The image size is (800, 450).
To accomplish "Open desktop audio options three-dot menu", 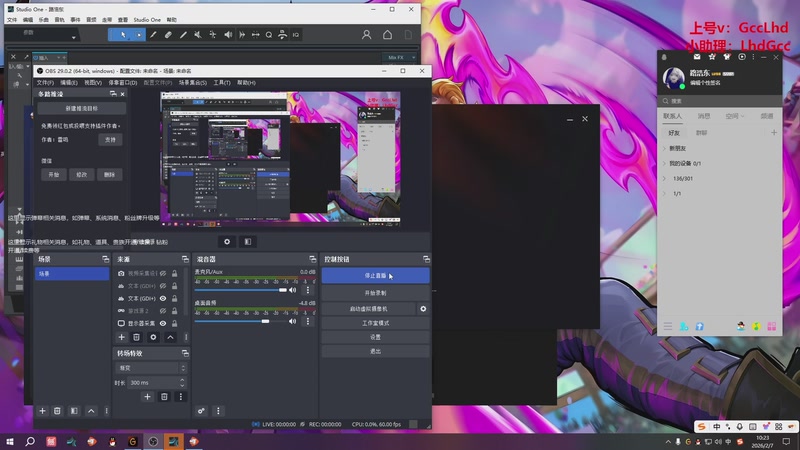I will point(308,321).
